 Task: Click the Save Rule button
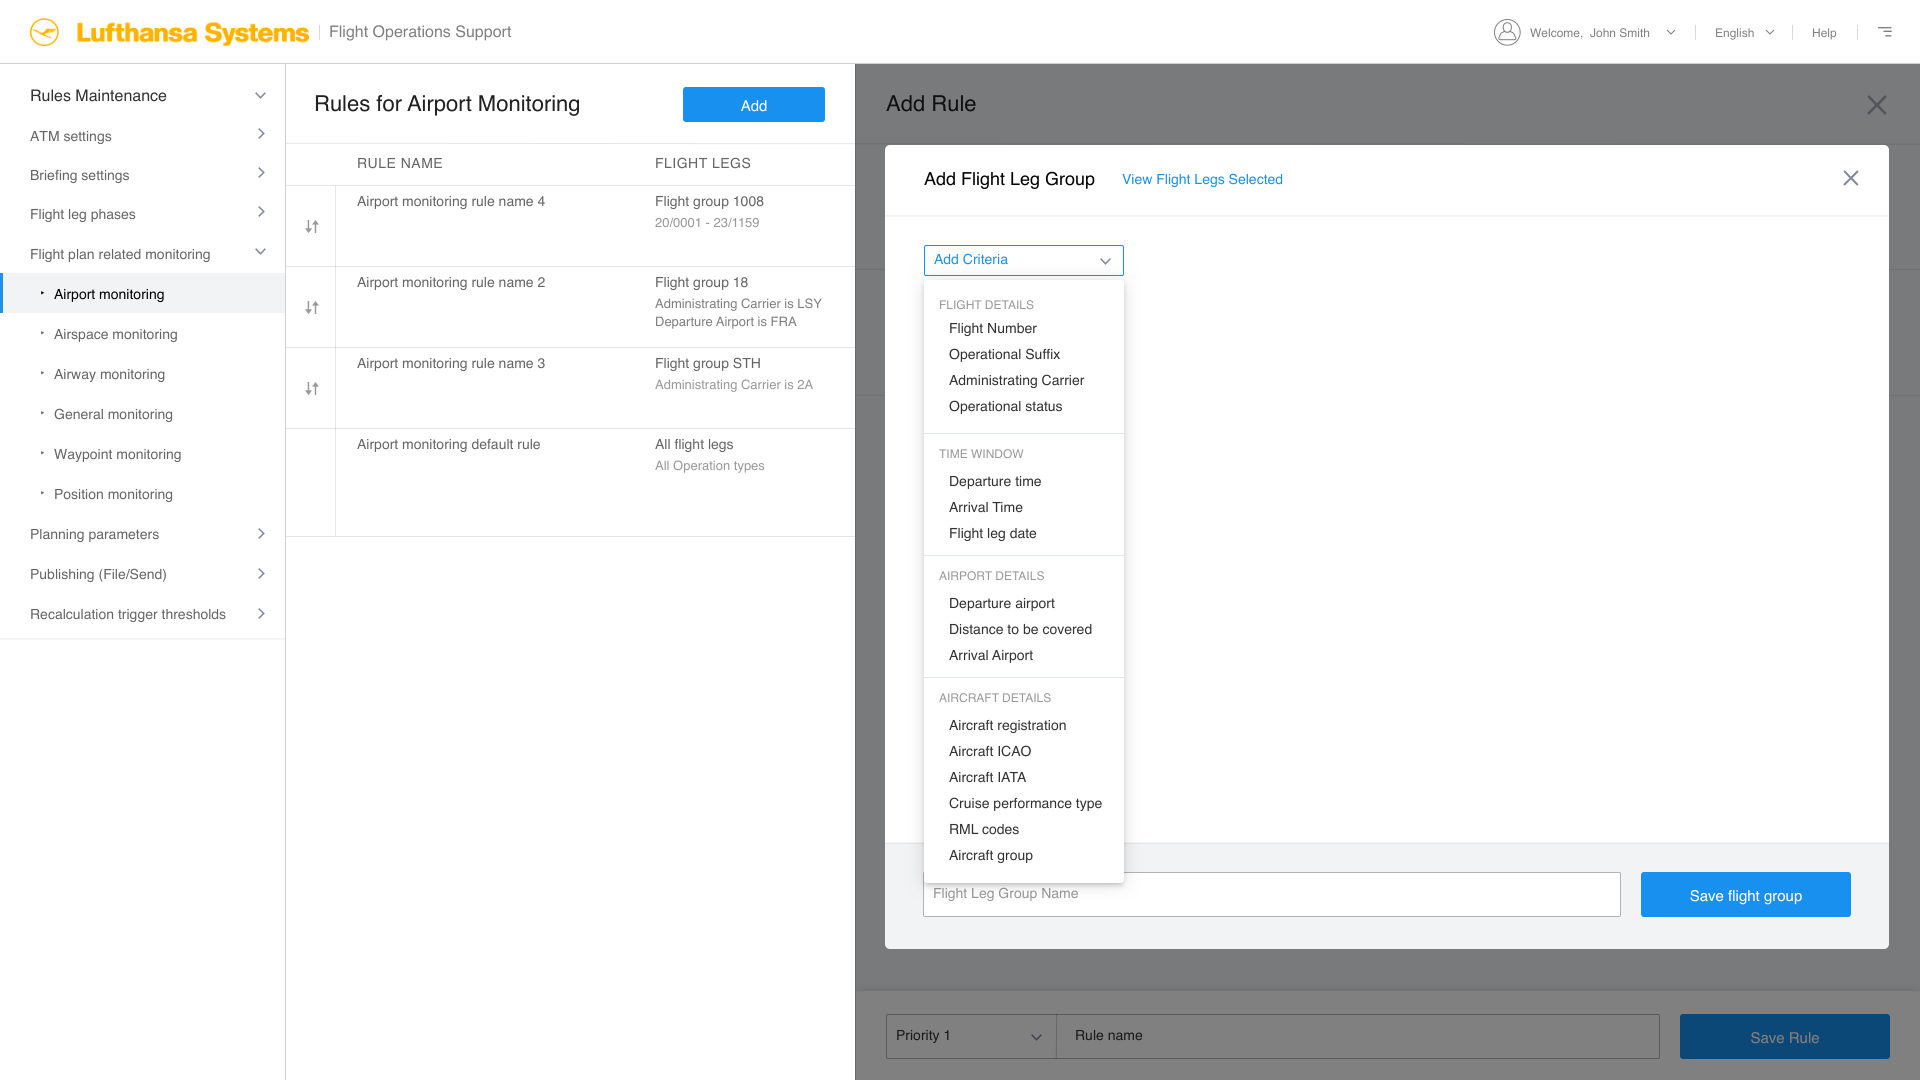pyautogui.click(x=1784, y=1037)
